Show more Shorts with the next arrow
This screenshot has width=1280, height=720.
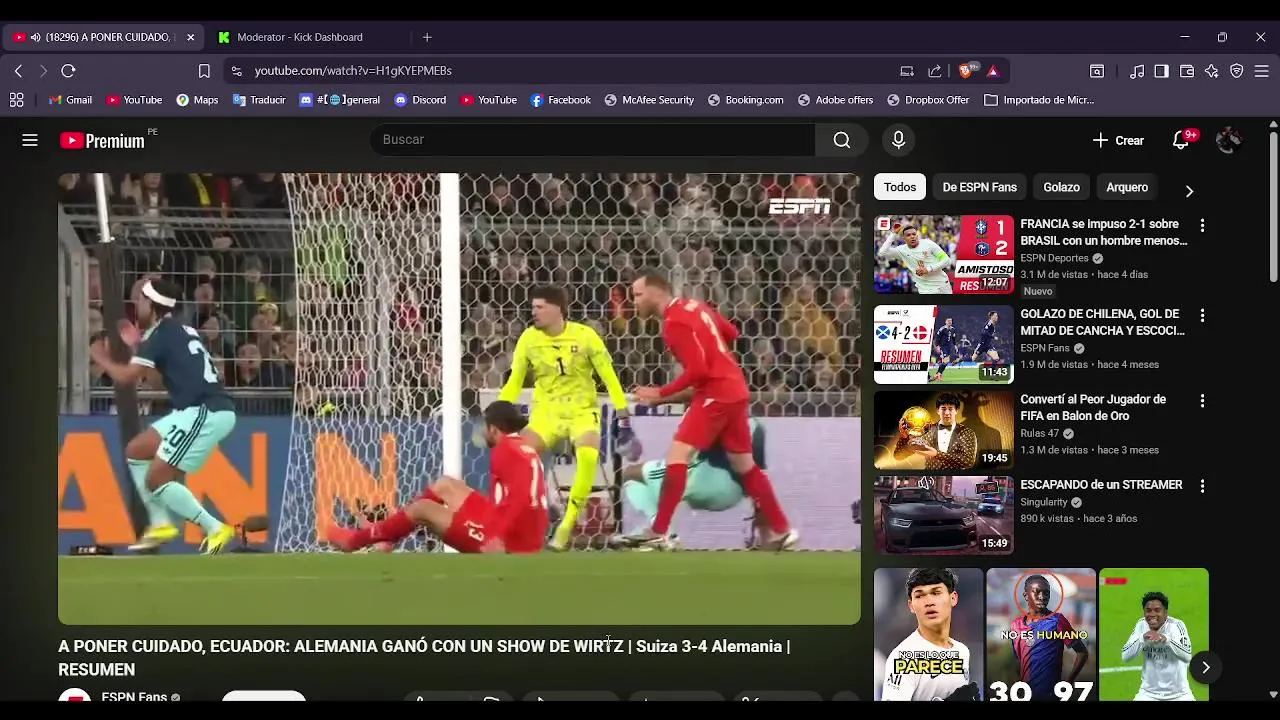pyautogui.click(x=1206, y=667)
